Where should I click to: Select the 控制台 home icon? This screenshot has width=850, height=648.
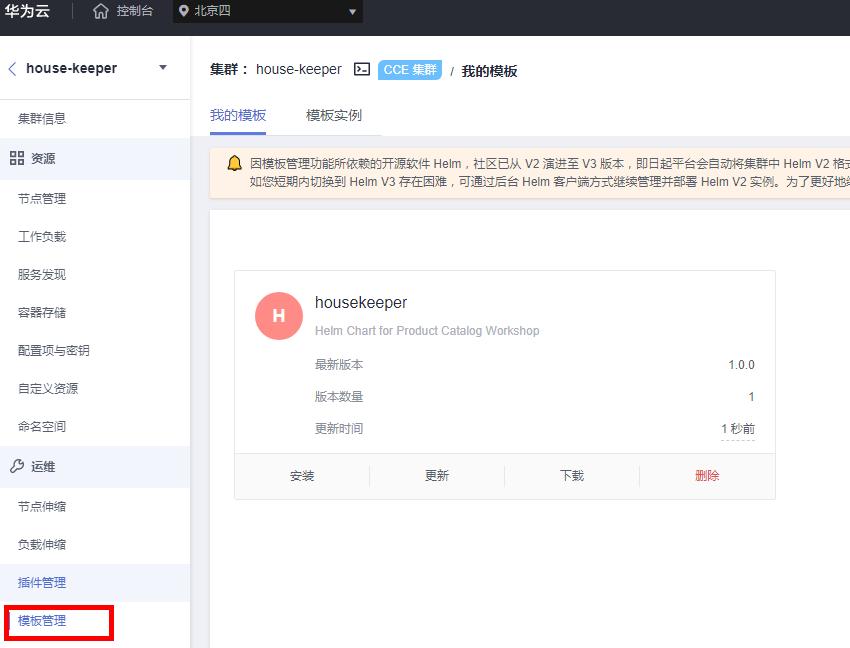click(x=100, y=13)
